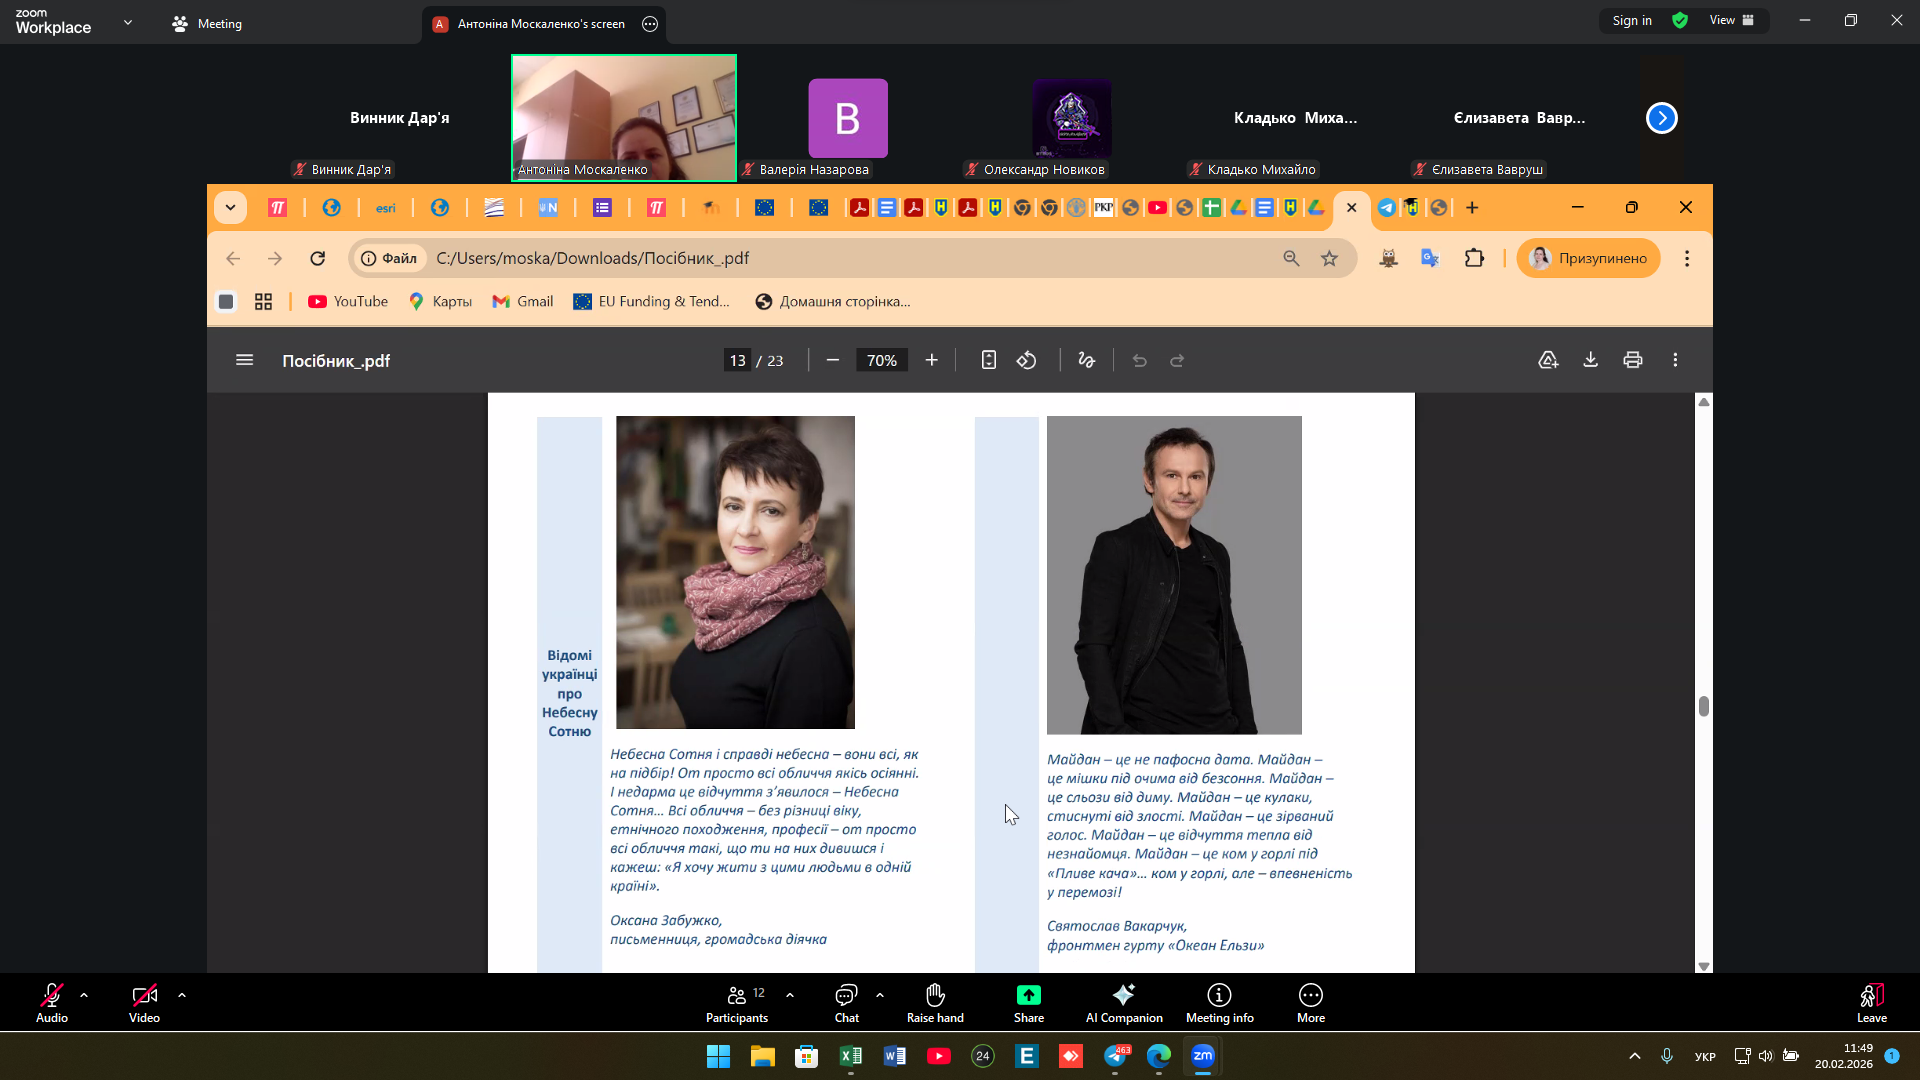The width and height of the screenshot is (1920, 1080).
Task: Unmute the Audio microphone
Action: pyautogui.click(x=52, y=1002)
